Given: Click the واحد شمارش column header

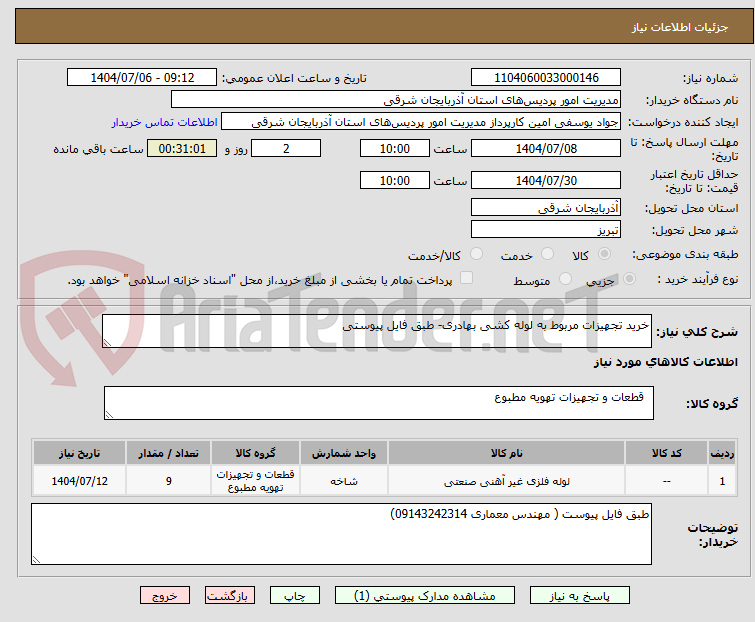Looking at the screenshot, I should tap(344, 453).
